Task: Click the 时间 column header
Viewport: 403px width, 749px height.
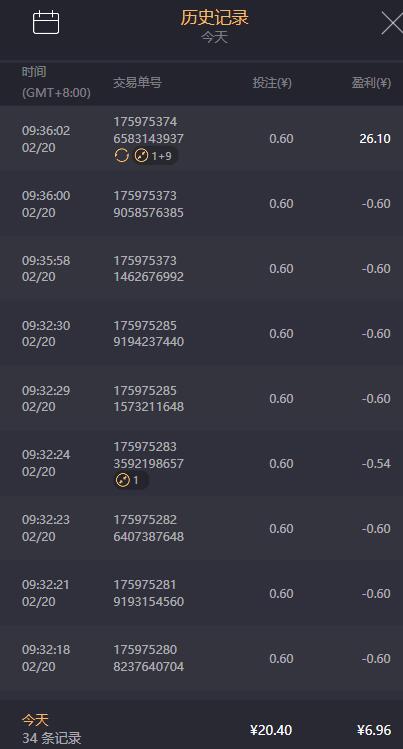Action: coord(34,72)
